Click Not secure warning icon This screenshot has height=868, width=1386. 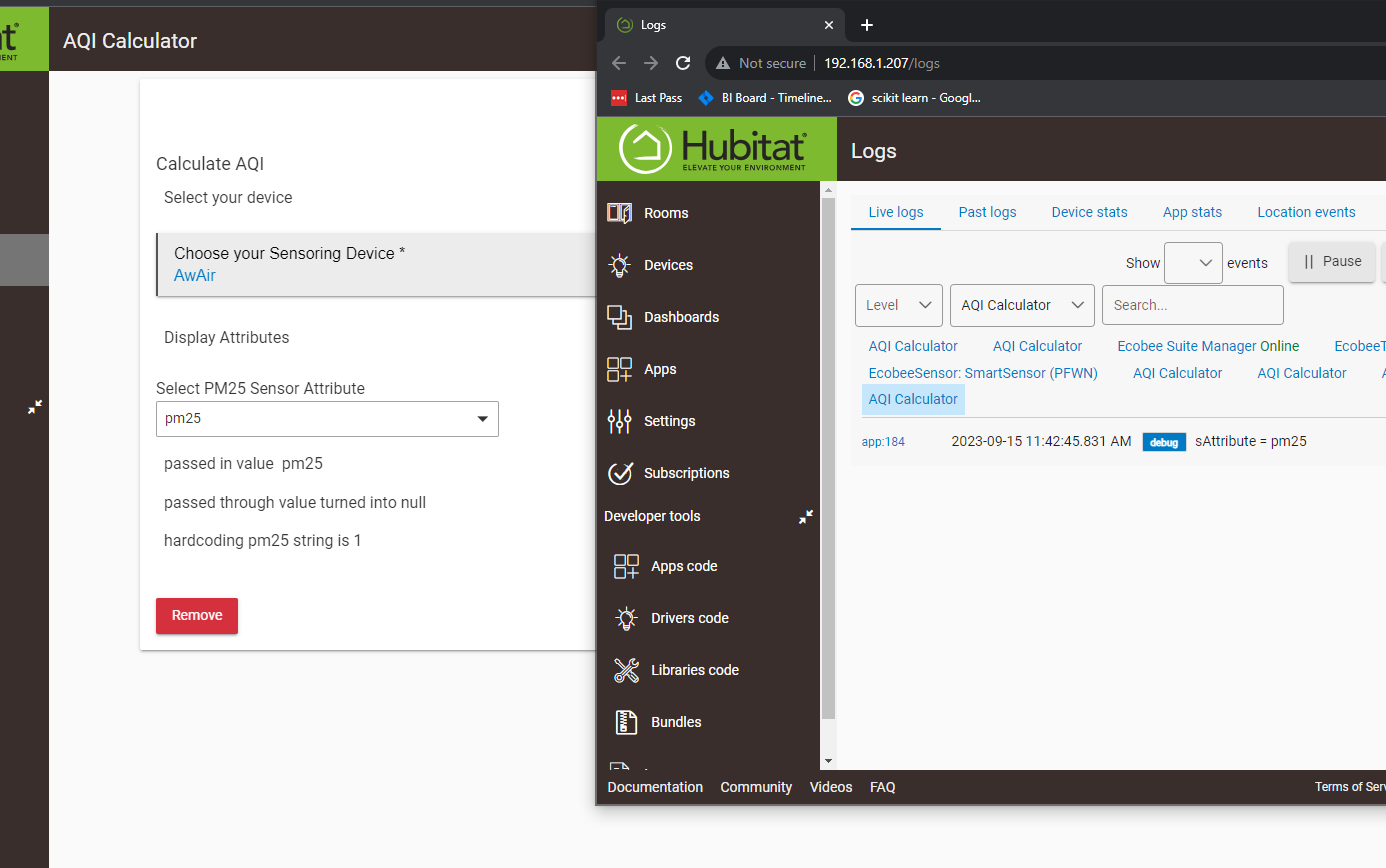click(723, 63)
